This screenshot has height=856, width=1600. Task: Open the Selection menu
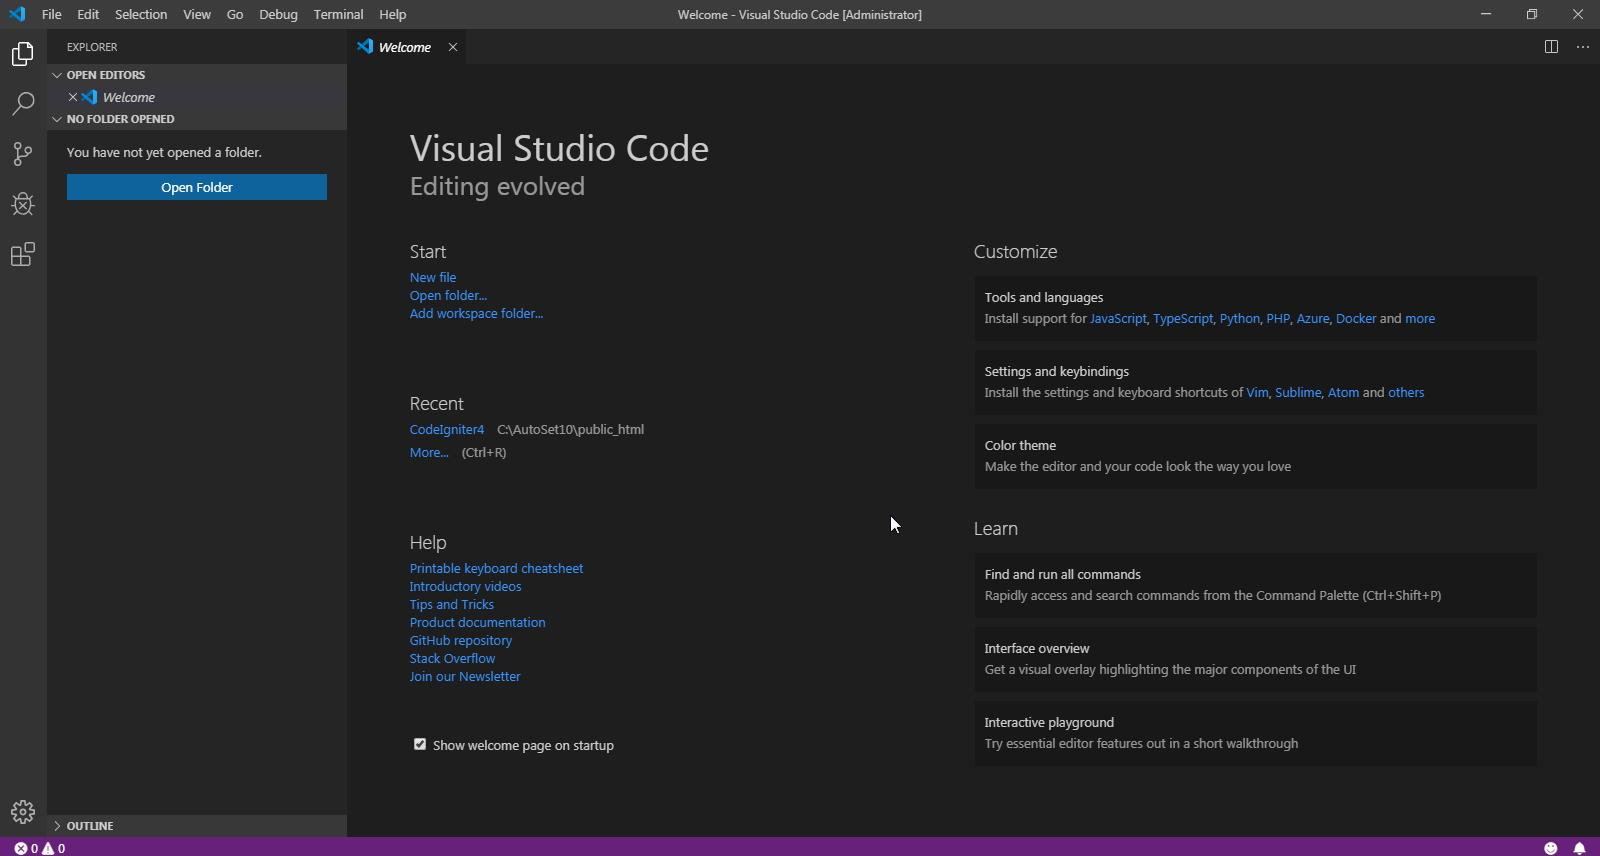click(x=141, y=14)
